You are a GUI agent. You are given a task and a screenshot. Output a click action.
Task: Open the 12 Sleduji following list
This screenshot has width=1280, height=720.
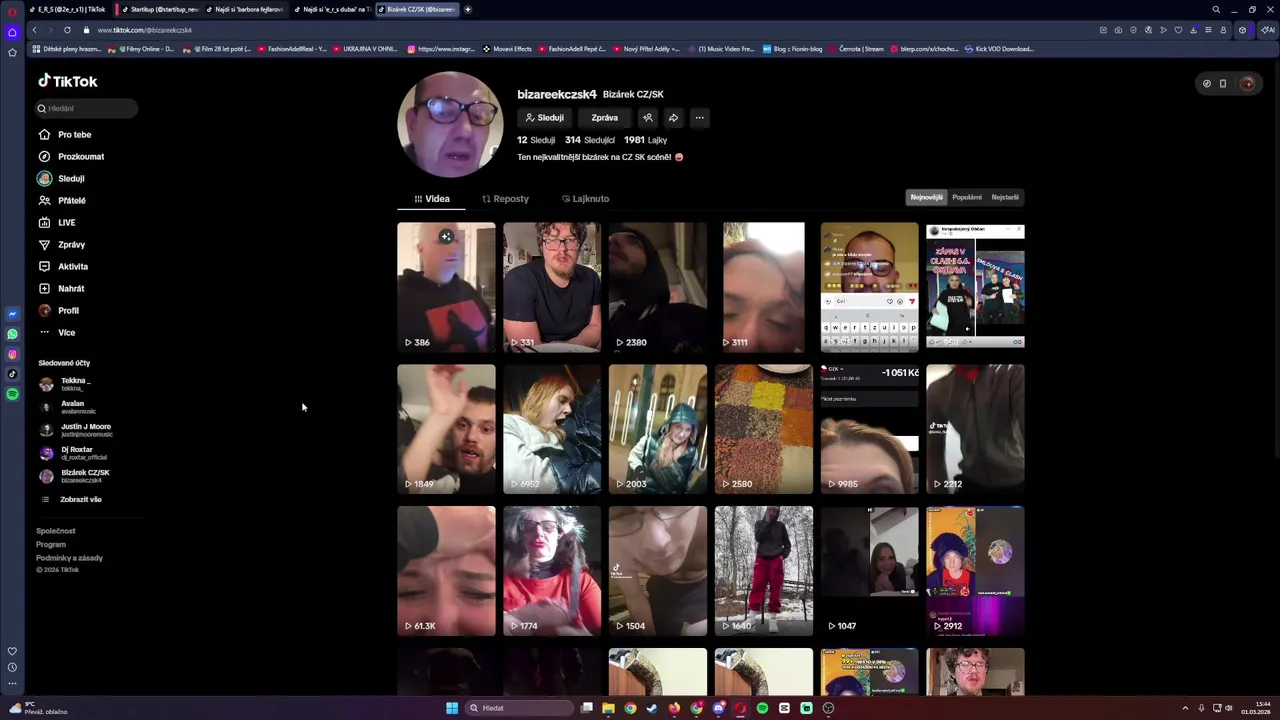(536, 140)
